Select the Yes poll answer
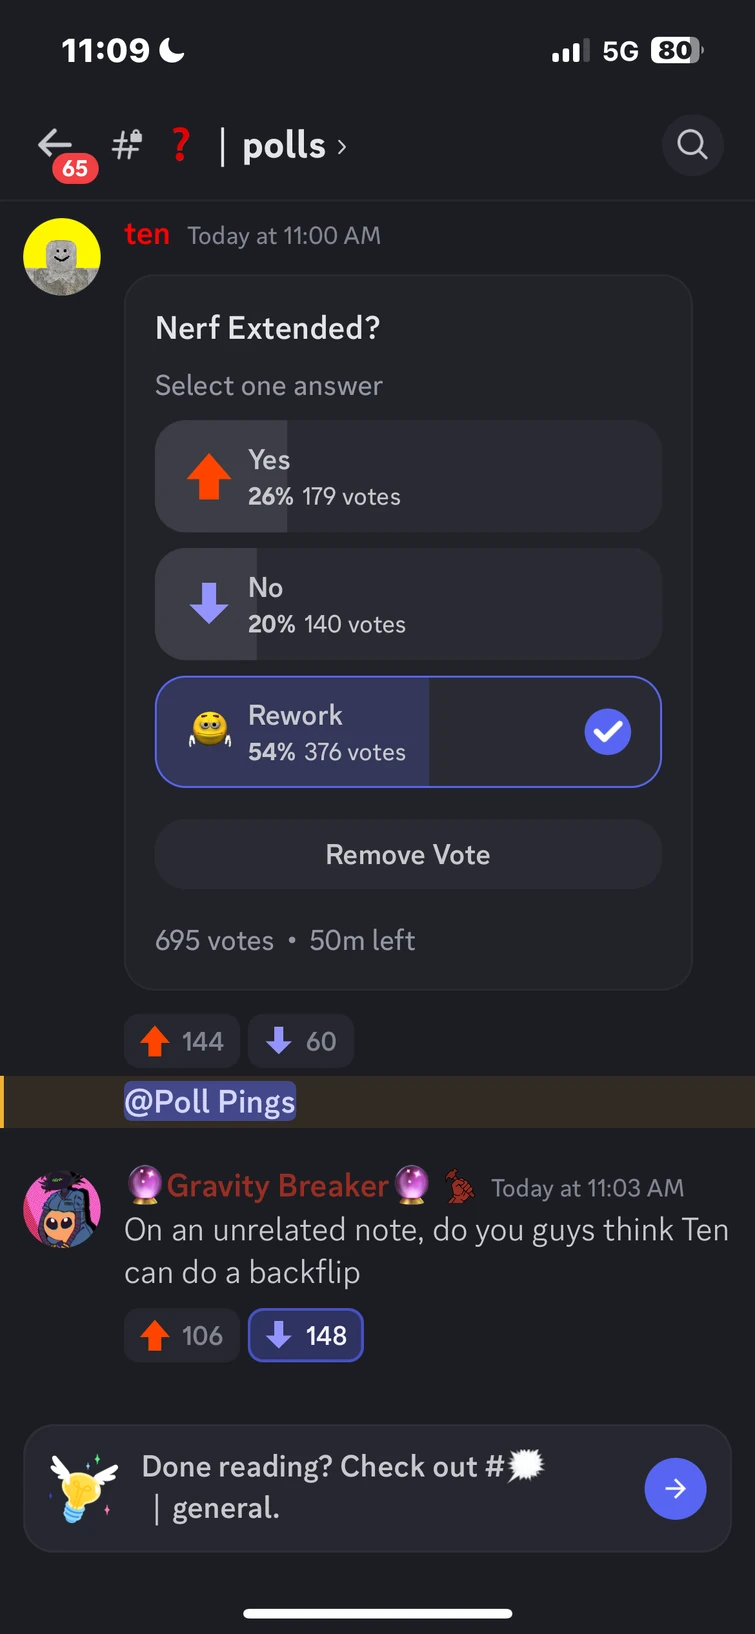755x1634 pixels. click(408, 477)
